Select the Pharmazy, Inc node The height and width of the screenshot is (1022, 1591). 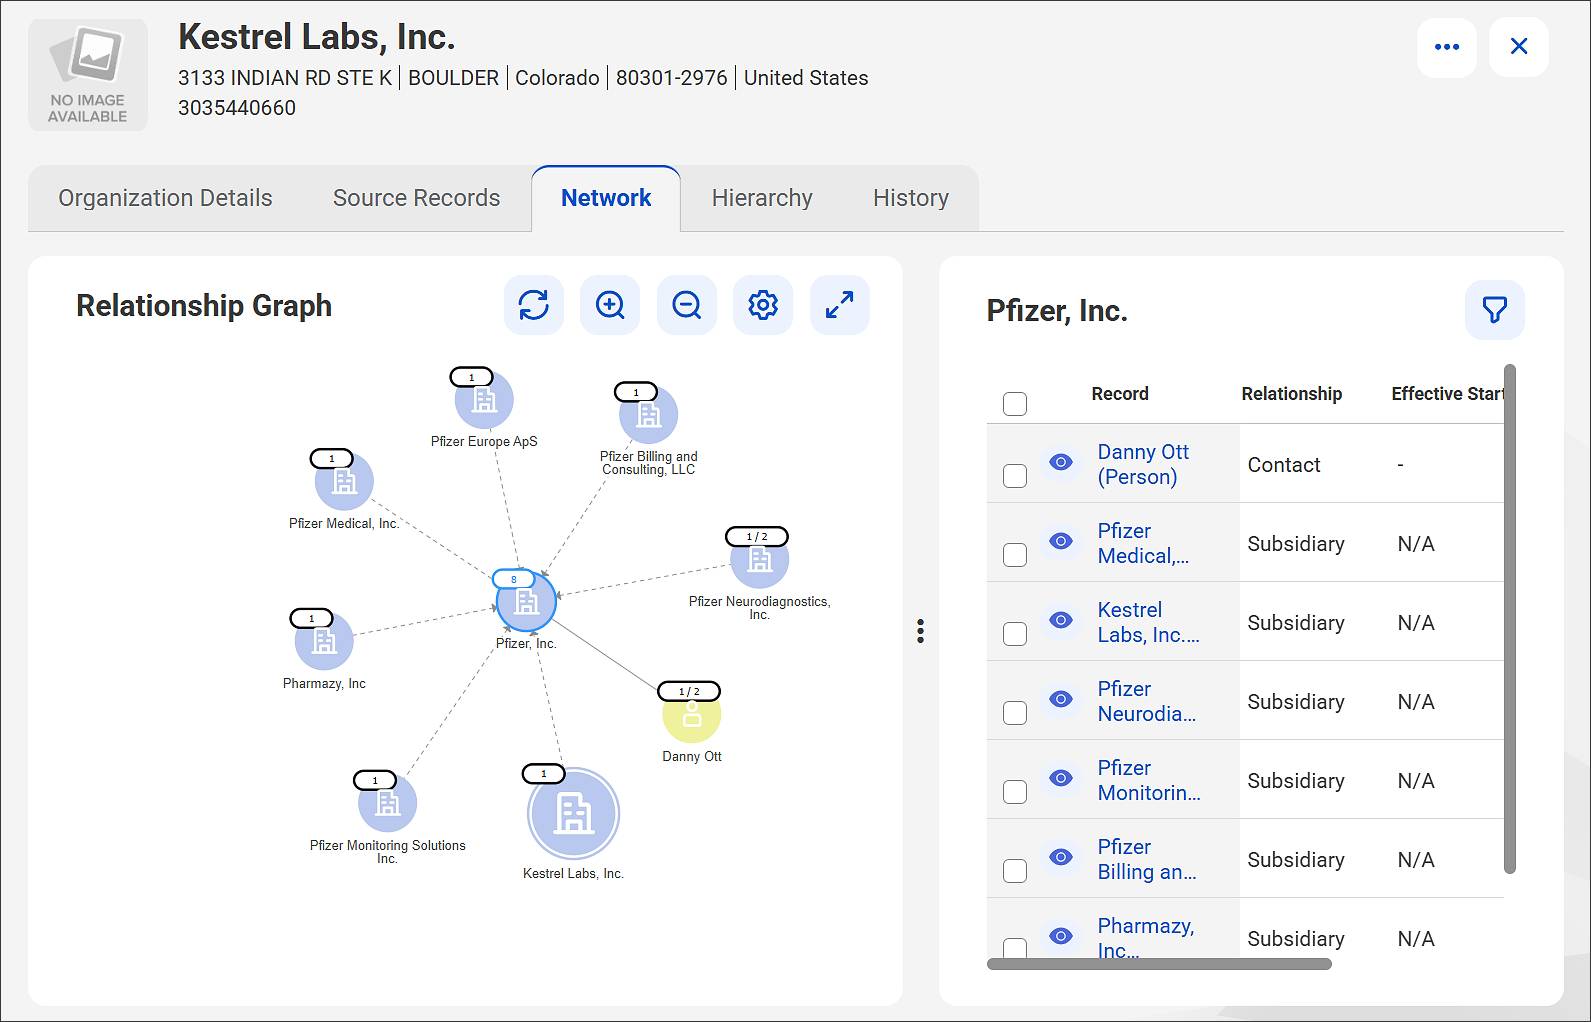(324, 641)
